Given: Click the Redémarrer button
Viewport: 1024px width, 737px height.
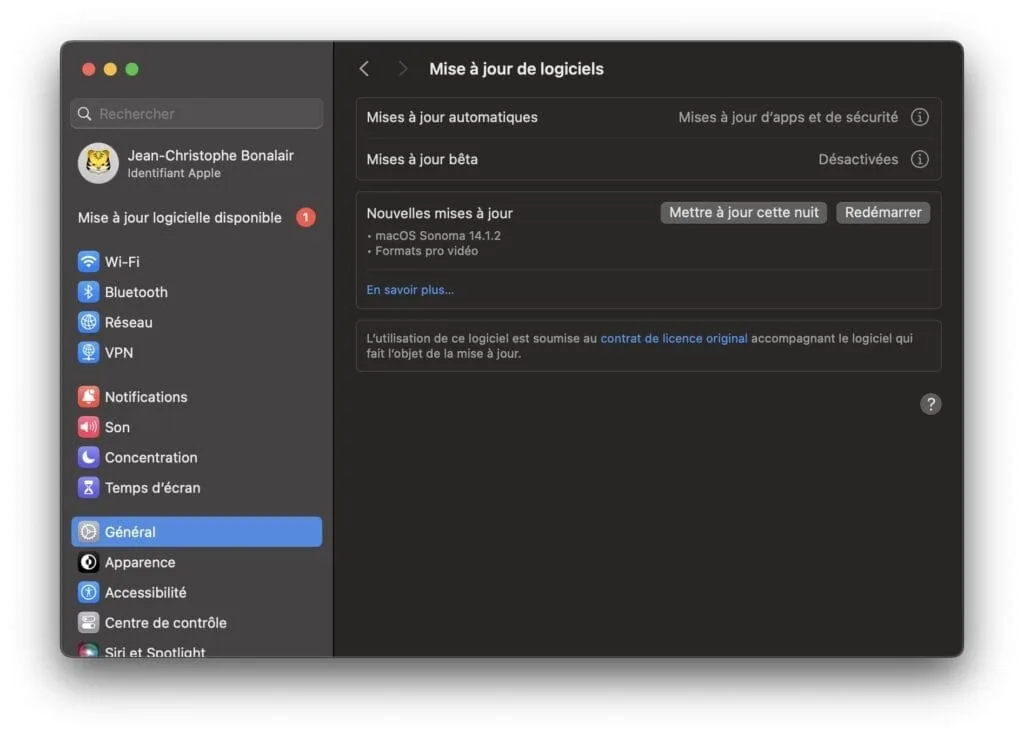Looking at the screenshot, I should 883,212.
